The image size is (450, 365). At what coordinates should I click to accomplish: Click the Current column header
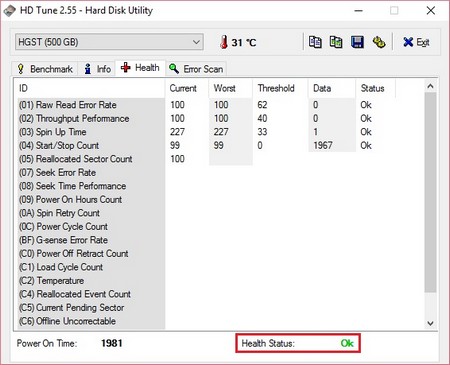187,88
